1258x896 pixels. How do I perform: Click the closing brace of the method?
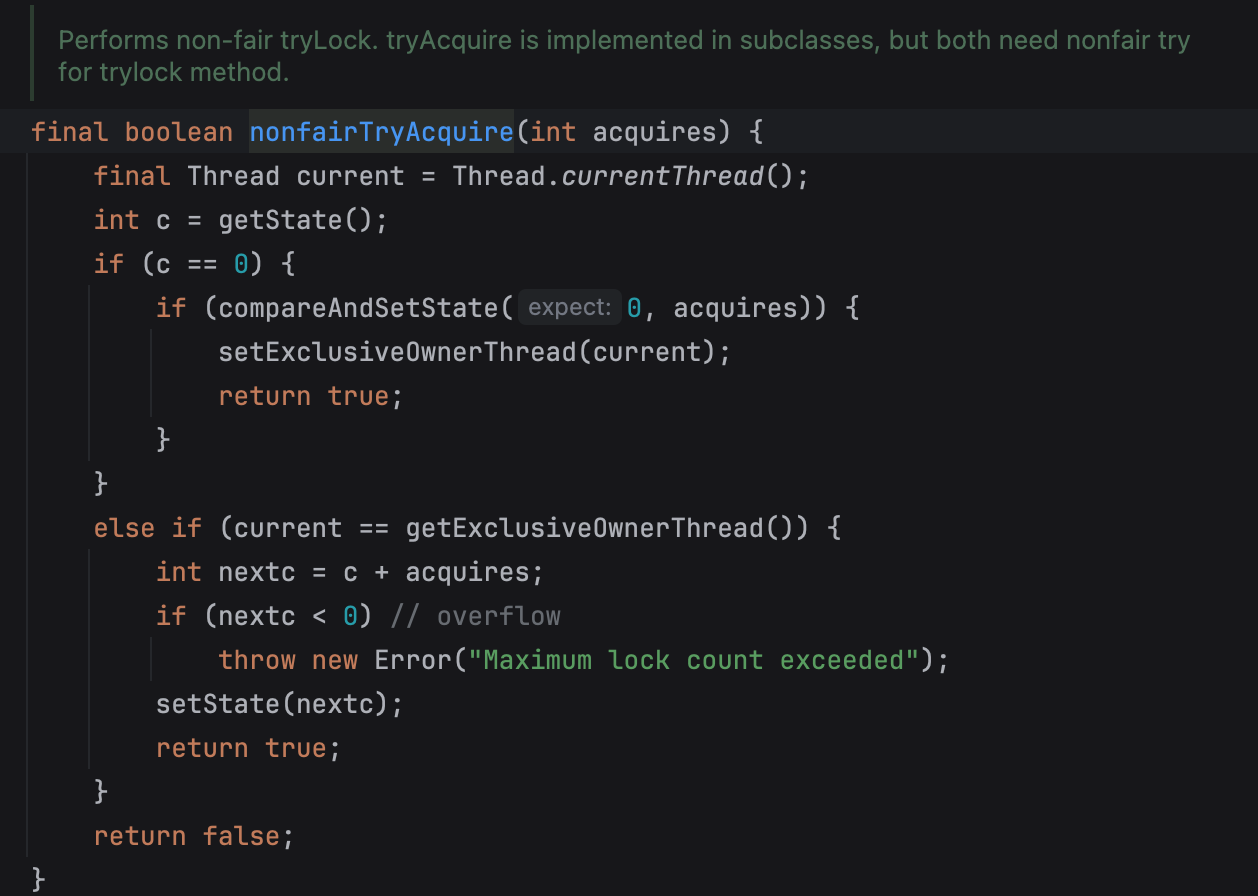tap(39, 880)
